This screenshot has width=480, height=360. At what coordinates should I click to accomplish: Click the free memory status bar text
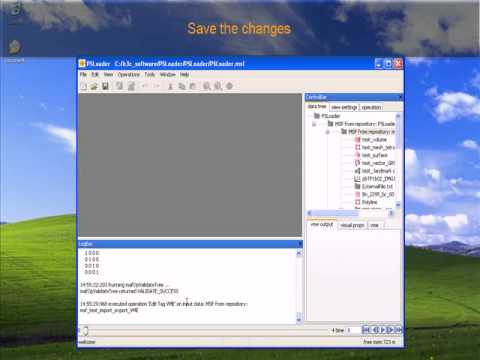pos(379,342)
